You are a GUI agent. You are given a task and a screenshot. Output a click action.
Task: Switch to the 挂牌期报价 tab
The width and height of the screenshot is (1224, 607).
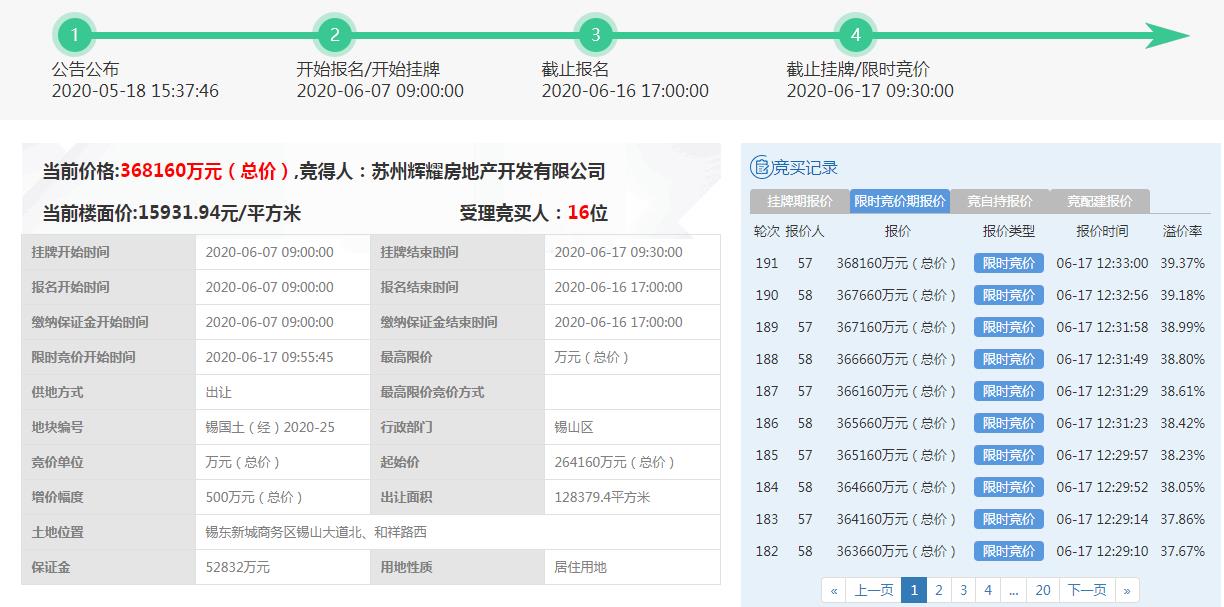[799, 201]
